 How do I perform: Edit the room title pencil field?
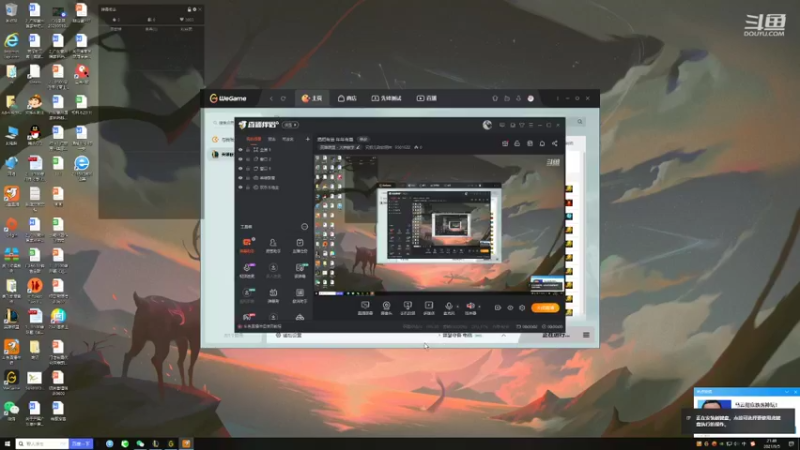[x=339, y=147]
